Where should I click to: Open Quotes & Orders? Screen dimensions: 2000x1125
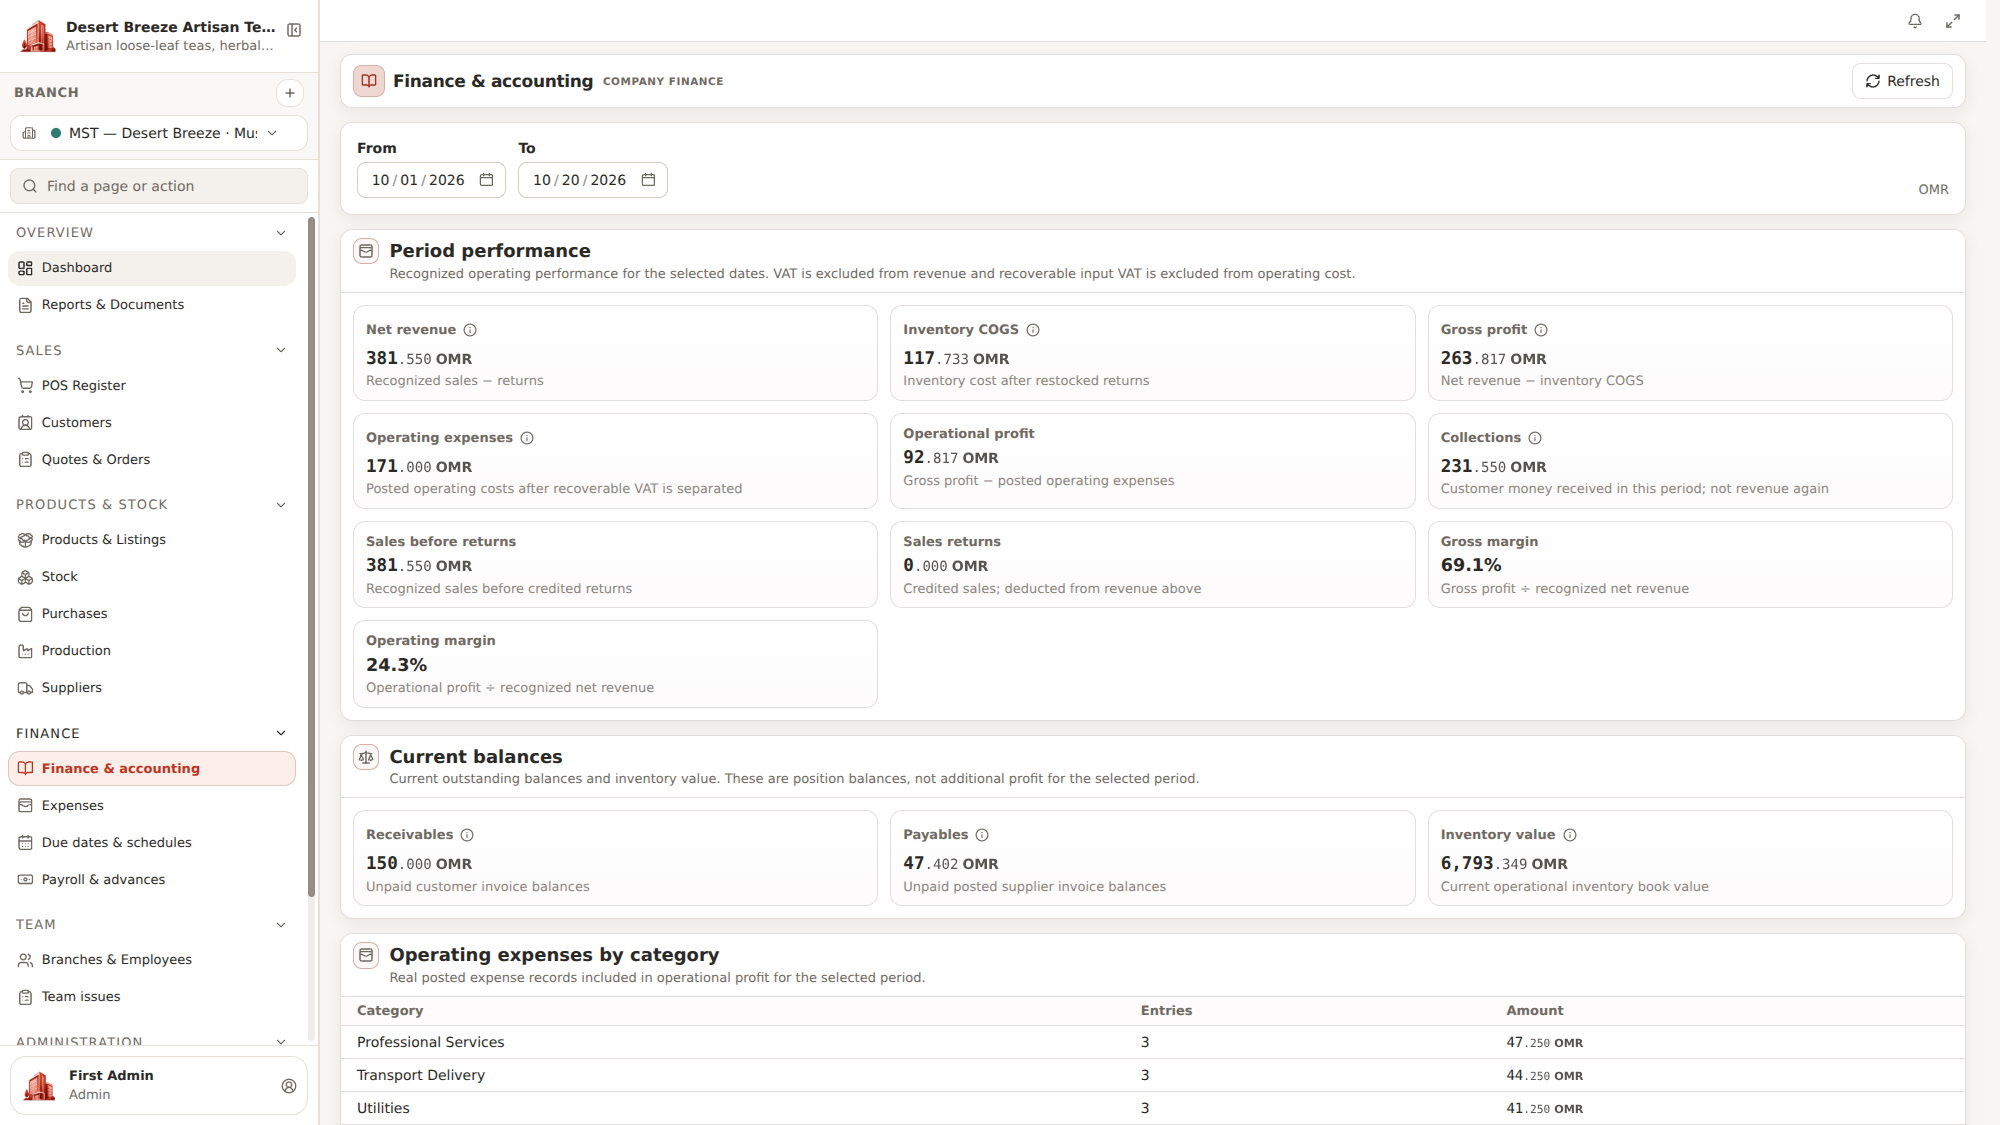(x=152, y=460)
